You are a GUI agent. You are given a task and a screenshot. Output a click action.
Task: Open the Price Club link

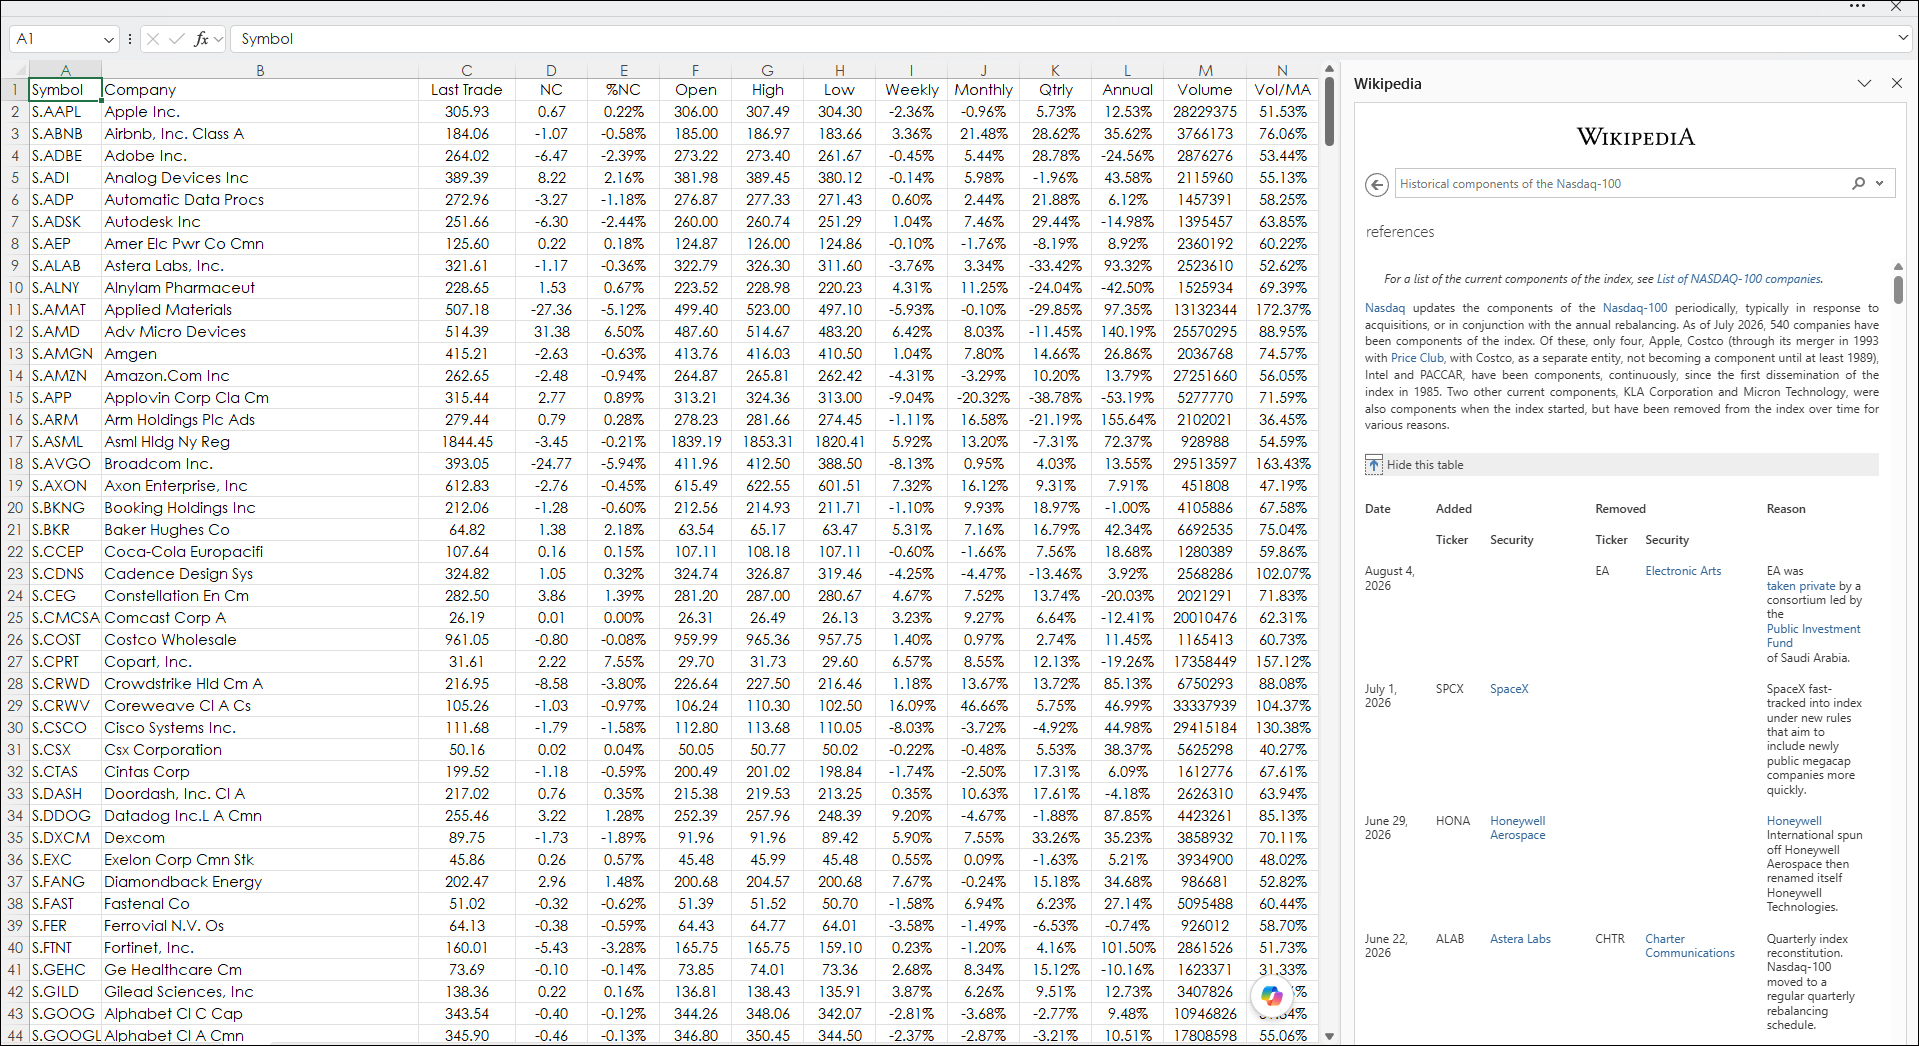(1417, 358)
